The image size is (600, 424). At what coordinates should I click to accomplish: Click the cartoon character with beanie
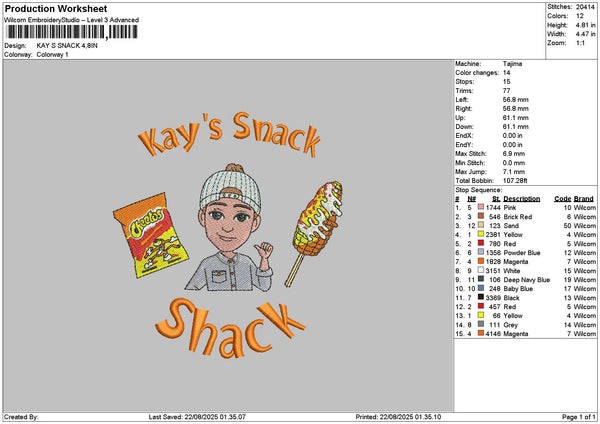(230, 228)
